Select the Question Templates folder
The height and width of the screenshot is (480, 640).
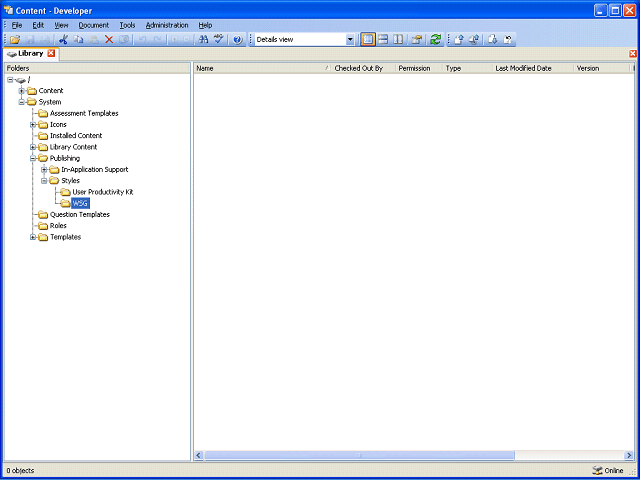point(80,214)
